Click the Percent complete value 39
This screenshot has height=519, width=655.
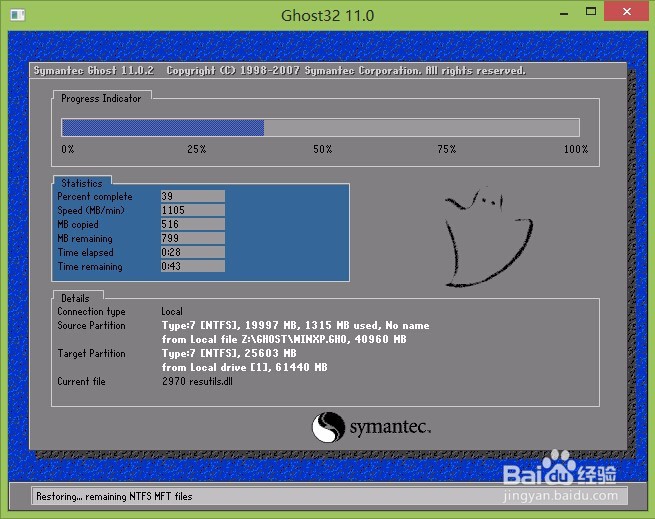pos(193,196)
